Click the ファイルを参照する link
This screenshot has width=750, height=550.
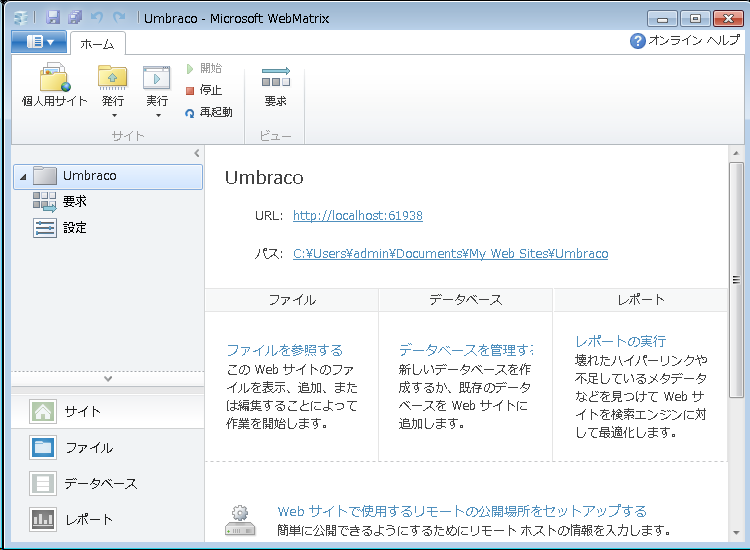[285, 350]
